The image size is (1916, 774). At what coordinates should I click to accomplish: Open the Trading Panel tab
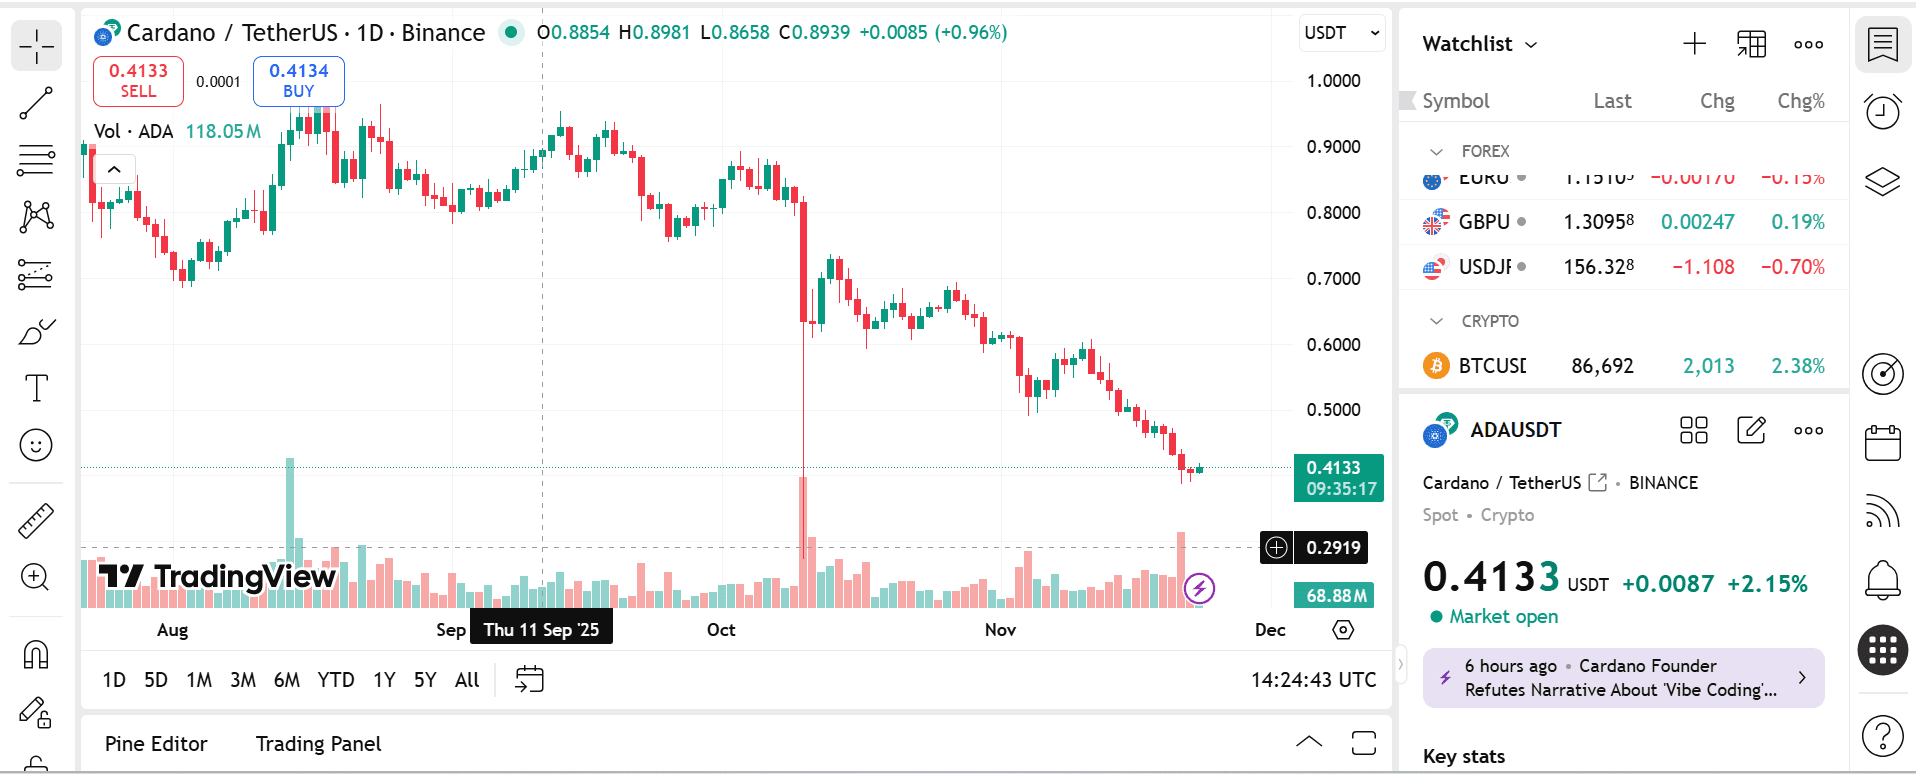(318, 744)
